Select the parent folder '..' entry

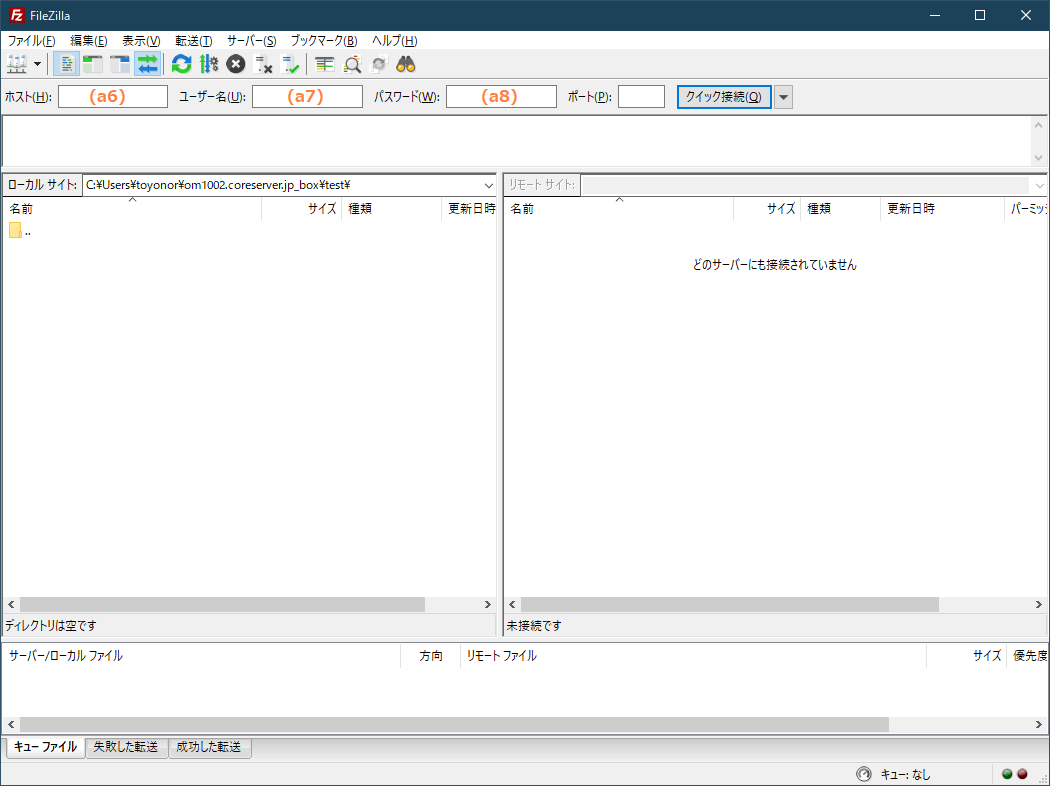coord(20,231)
